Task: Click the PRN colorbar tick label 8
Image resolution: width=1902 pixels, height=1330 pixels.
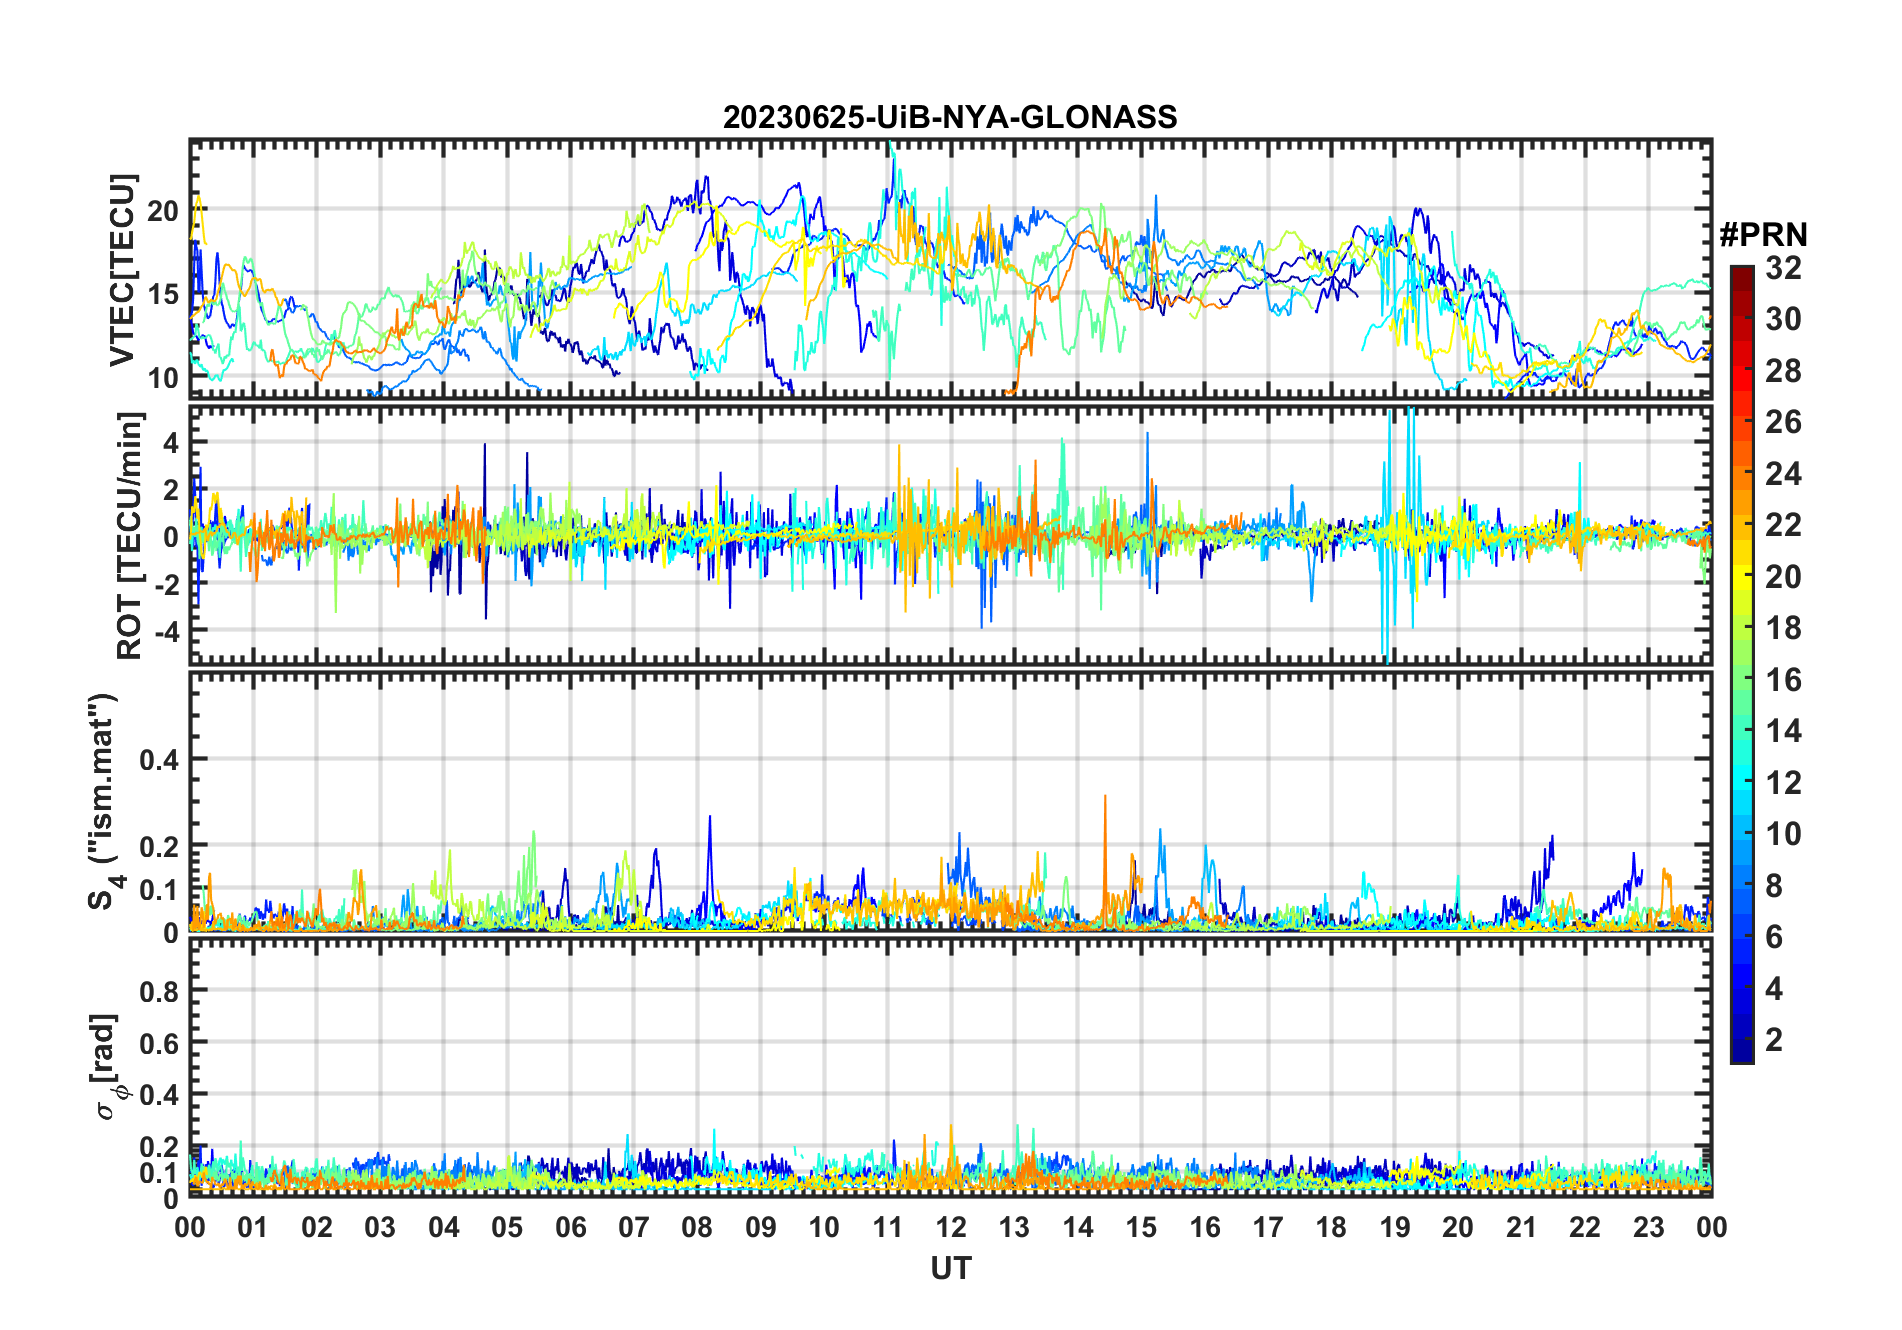Action: (x=1774, y=885)
